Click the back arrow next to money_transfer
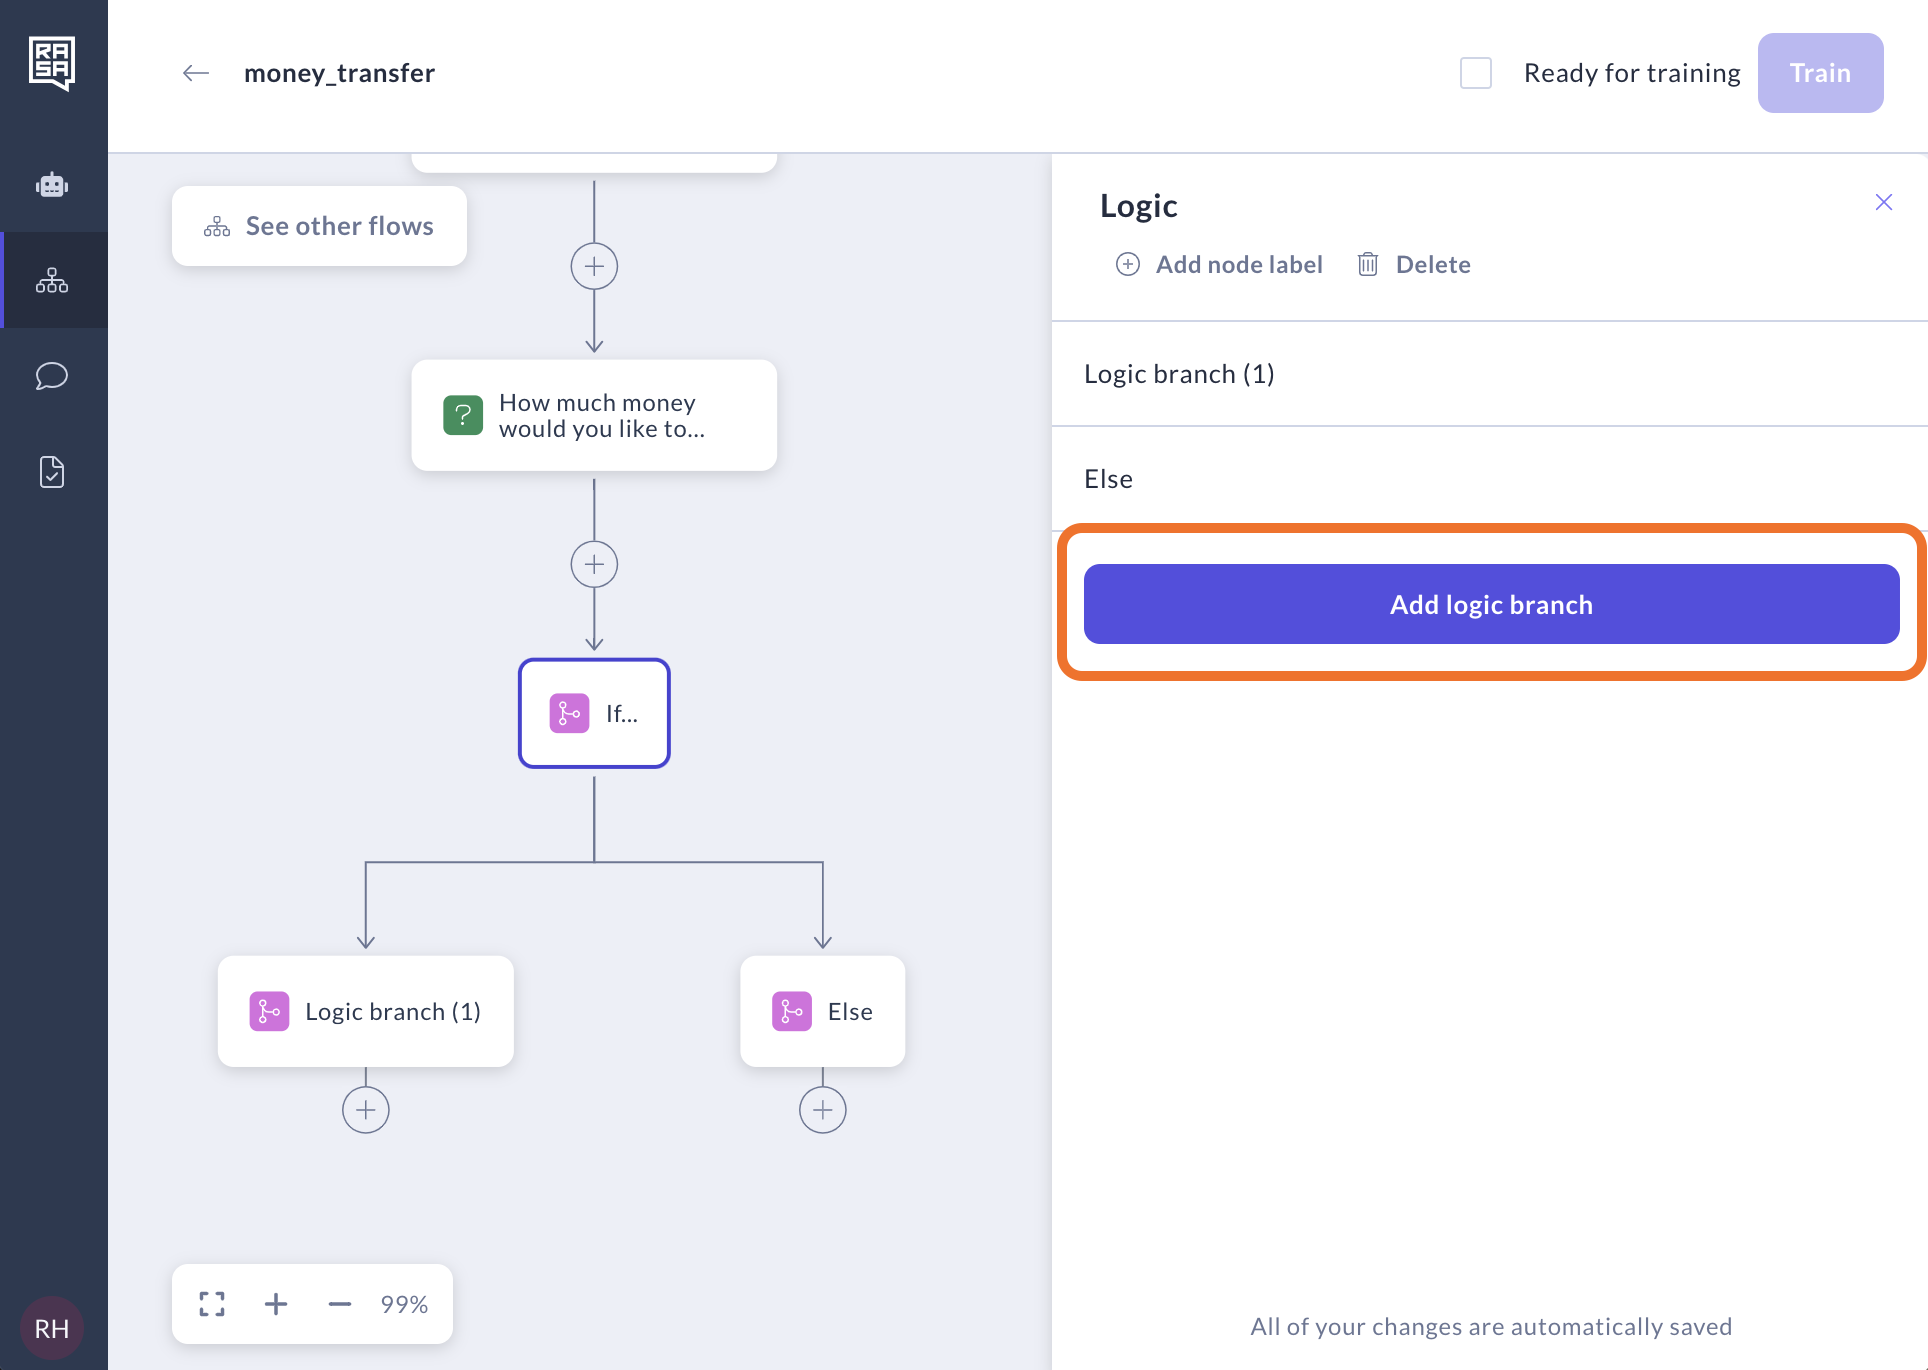 [x=196, y=73]
